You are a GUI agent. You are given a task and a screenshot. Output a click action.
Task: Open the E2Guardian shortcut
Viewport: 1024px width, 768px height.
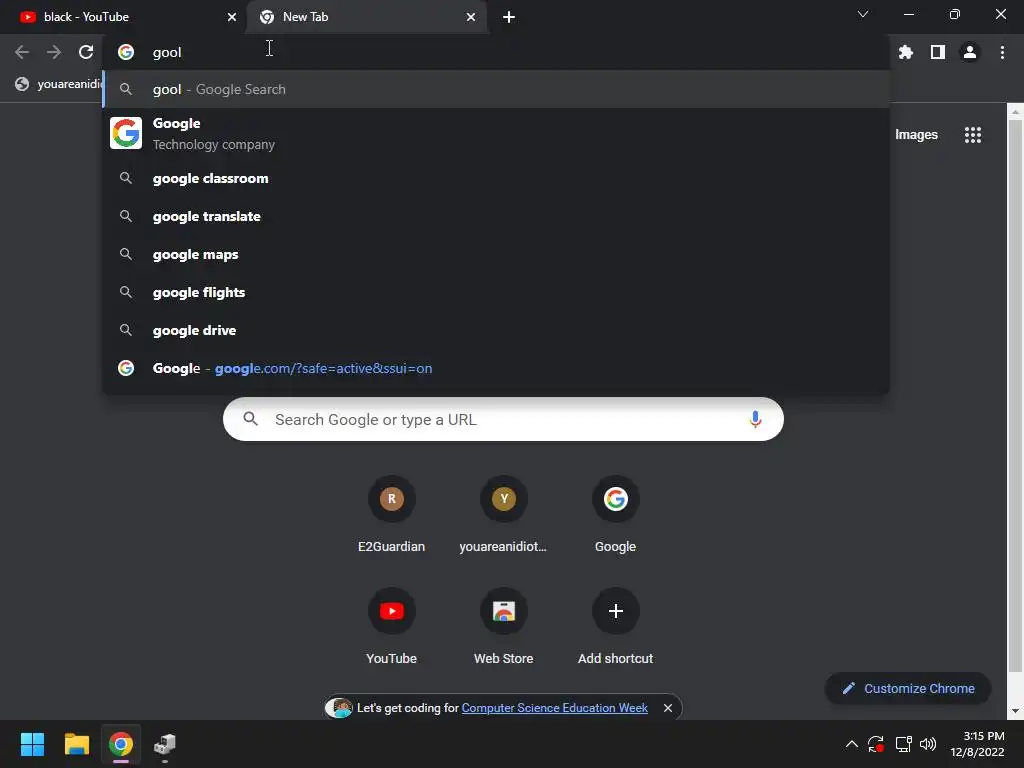[x=392, y=517]
